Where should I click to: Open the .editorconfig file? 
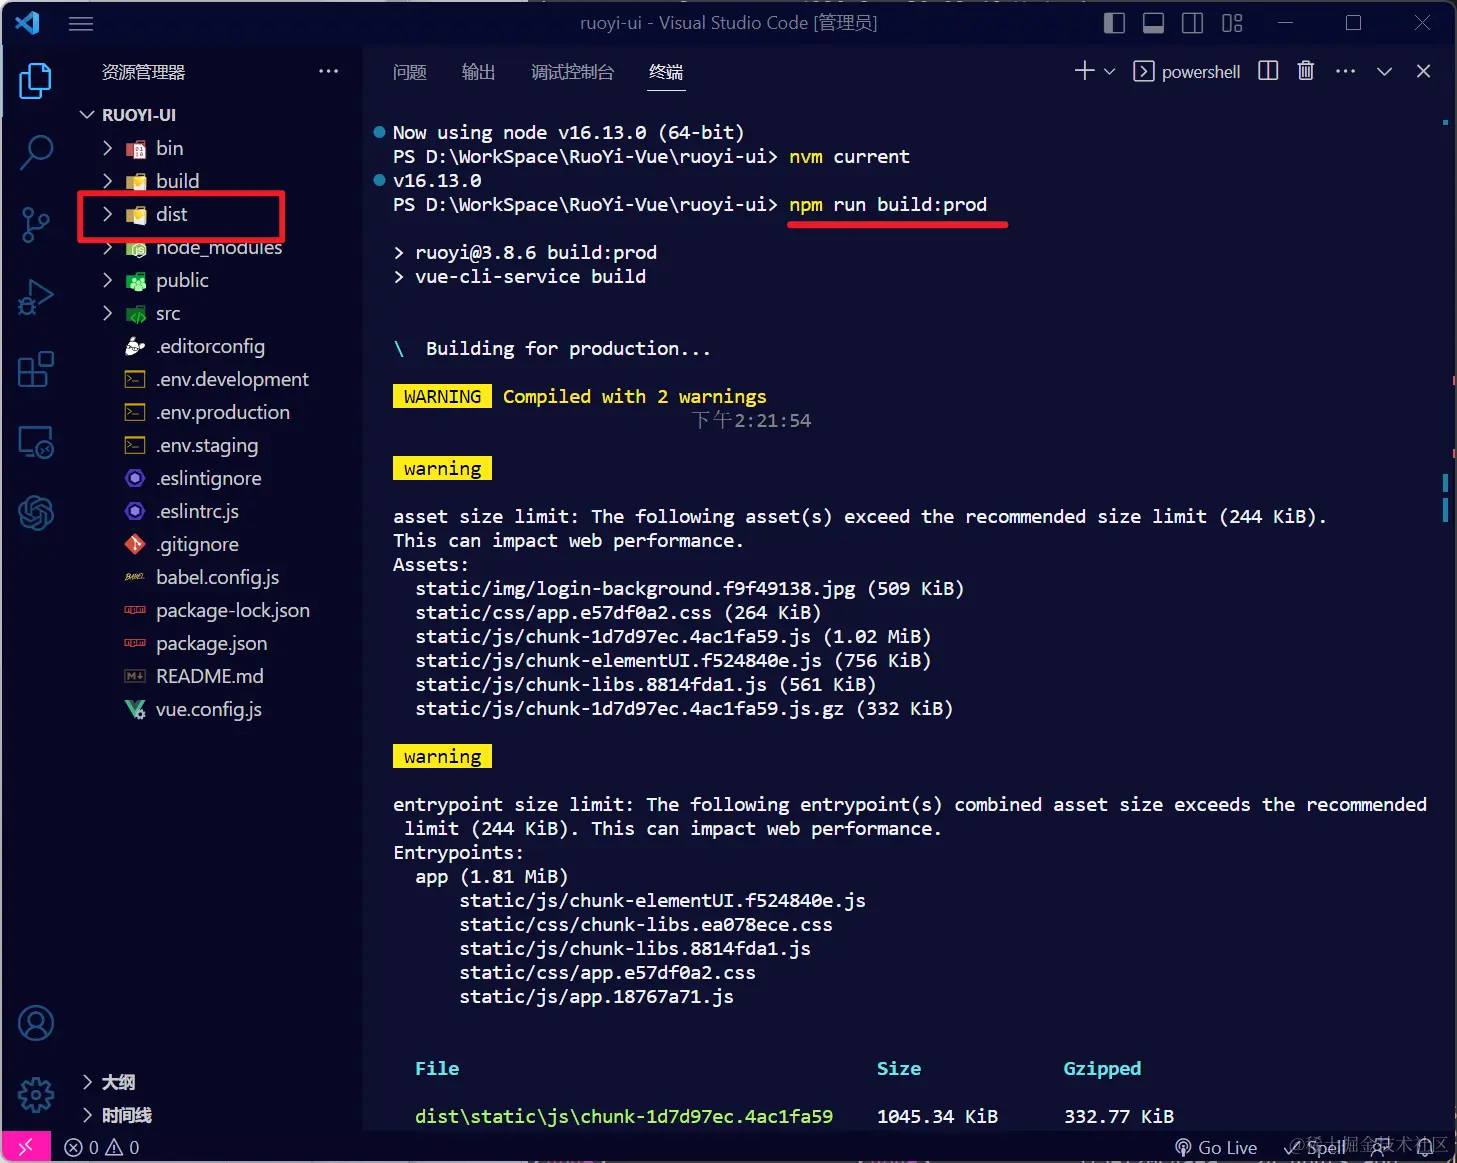210,346
